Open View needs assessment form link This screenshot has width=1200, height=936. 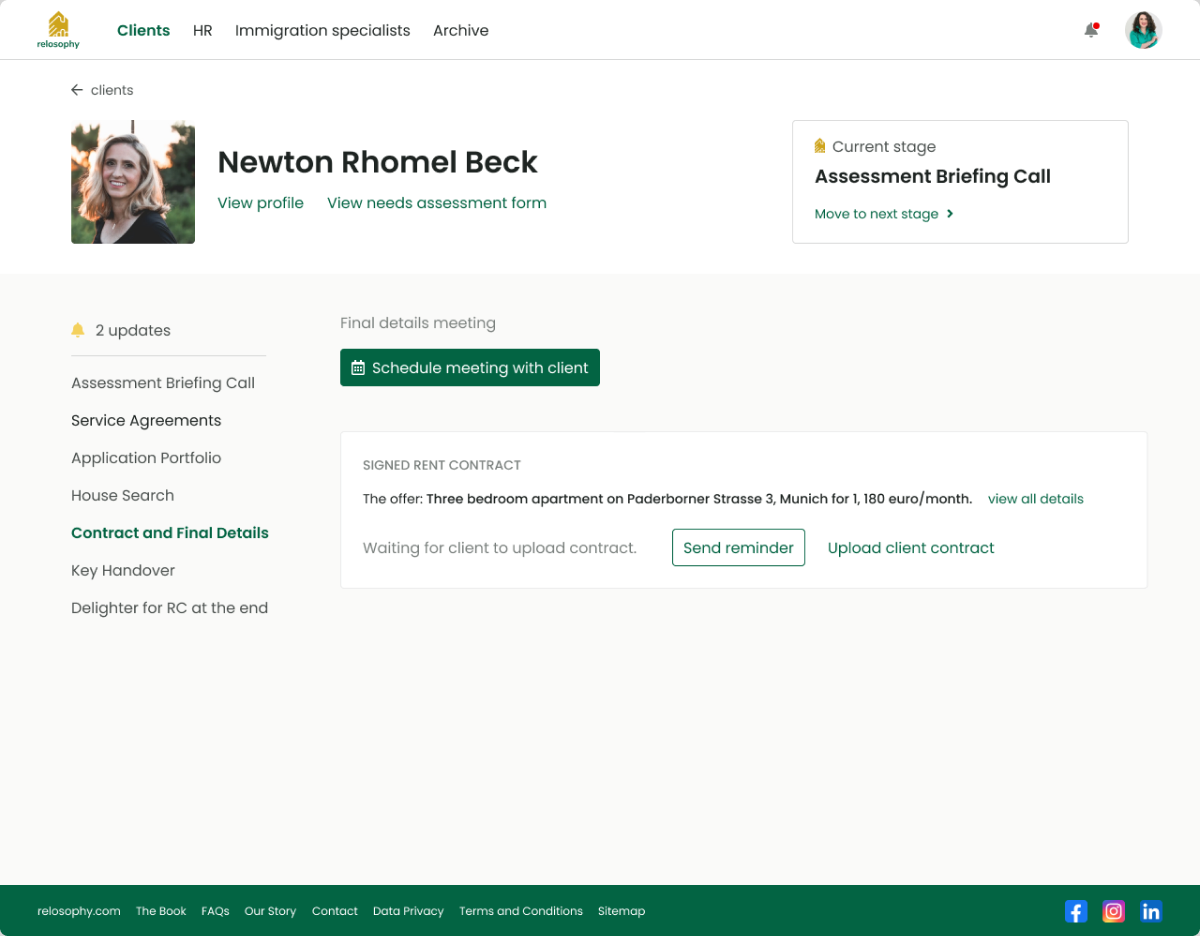[437, 203]
